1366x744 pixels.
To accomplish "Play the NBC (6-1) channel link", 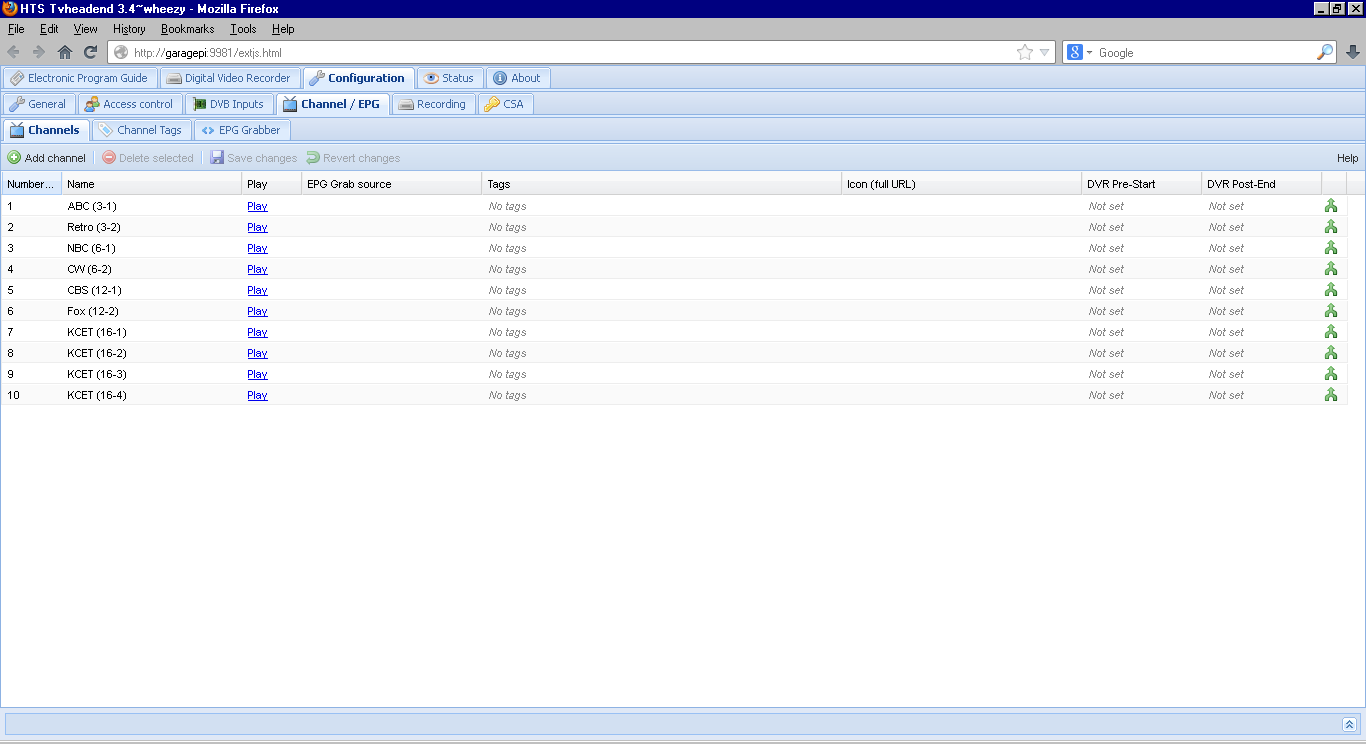I will click(256, 248).
